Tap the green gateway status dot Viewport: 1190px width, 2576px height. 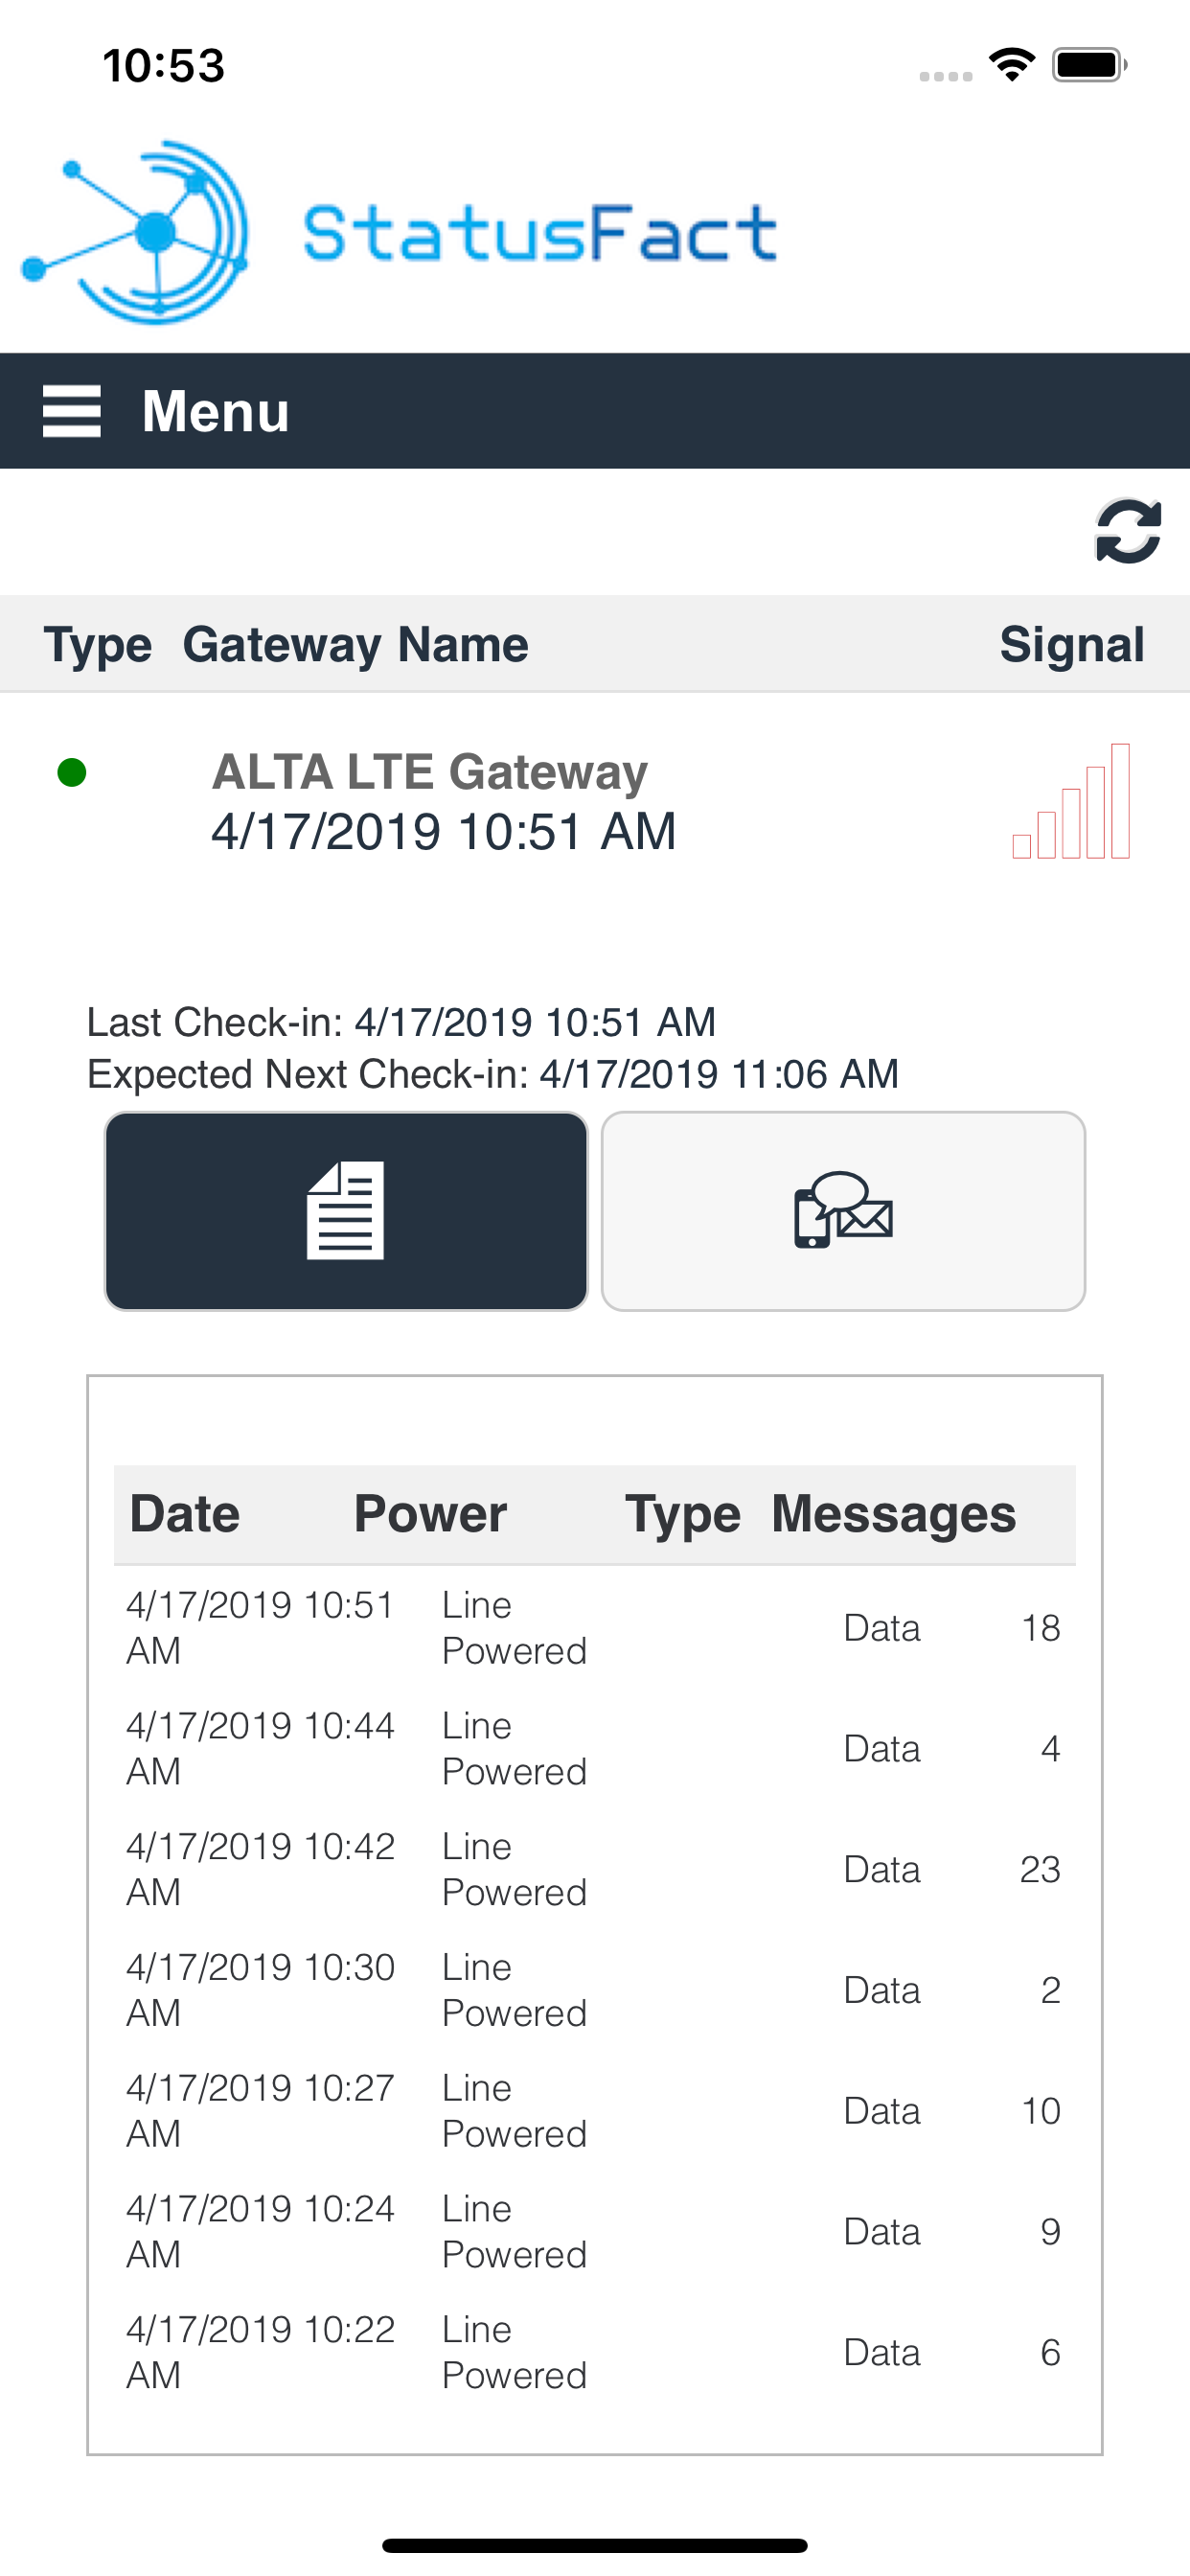click(x=72, y=772)
